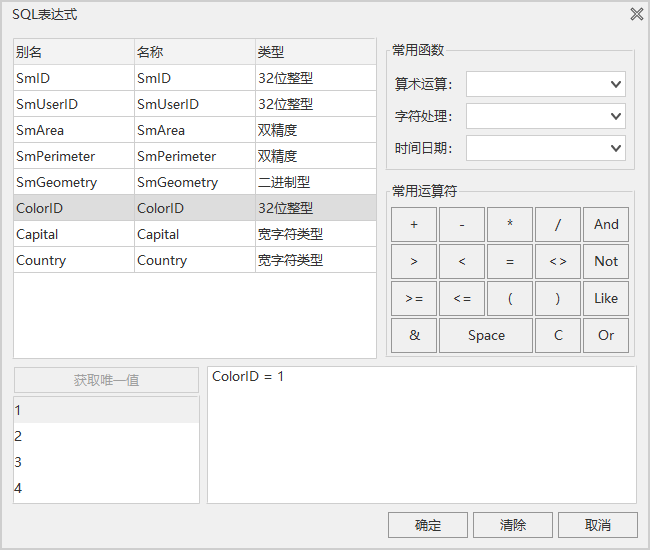The height and width of the screenshot is (550, 650).
Task: Close the SQL表达式 dialog
Action: pos(636,14)
